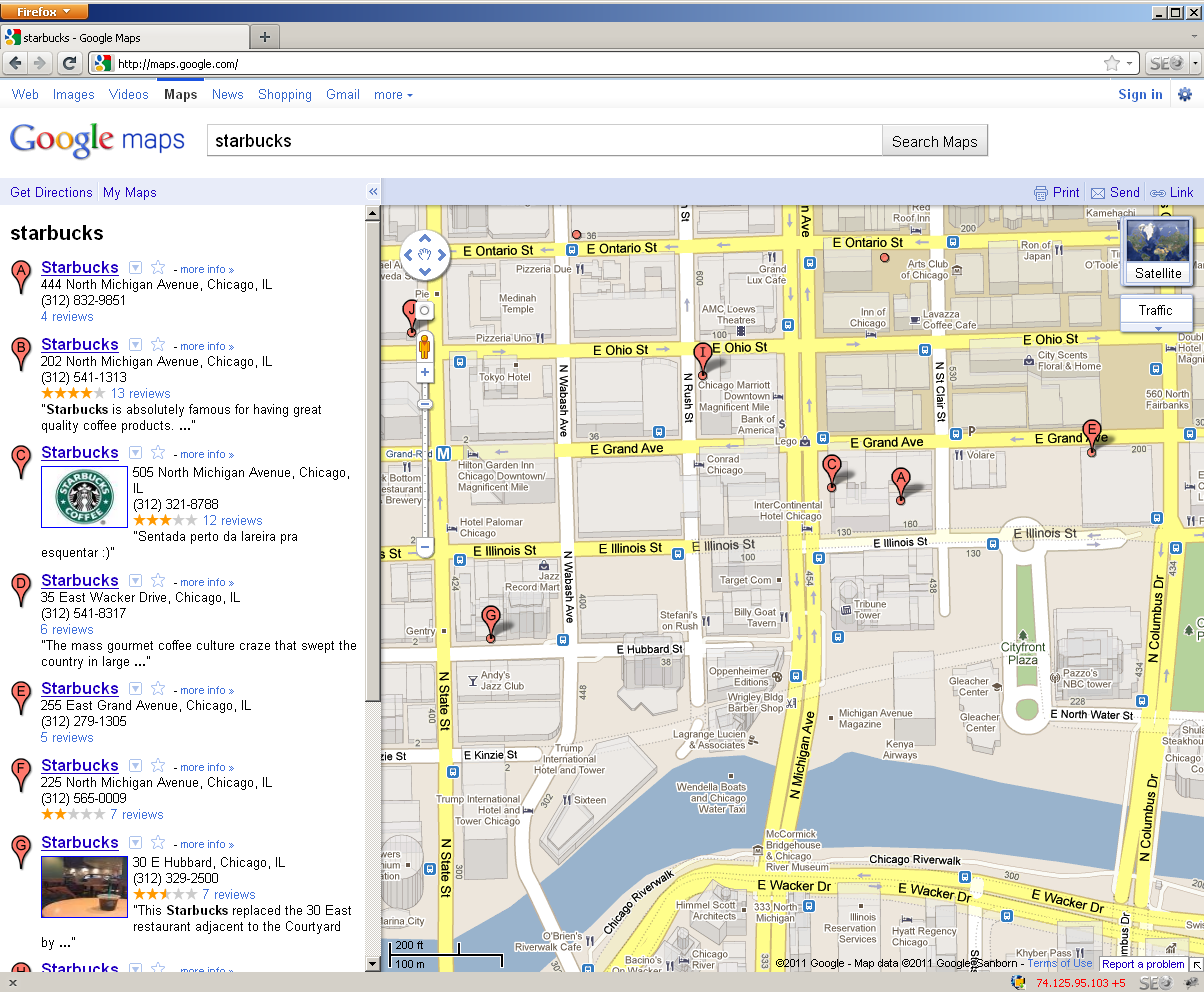Click the browser reload button

(x=69, y=64)
